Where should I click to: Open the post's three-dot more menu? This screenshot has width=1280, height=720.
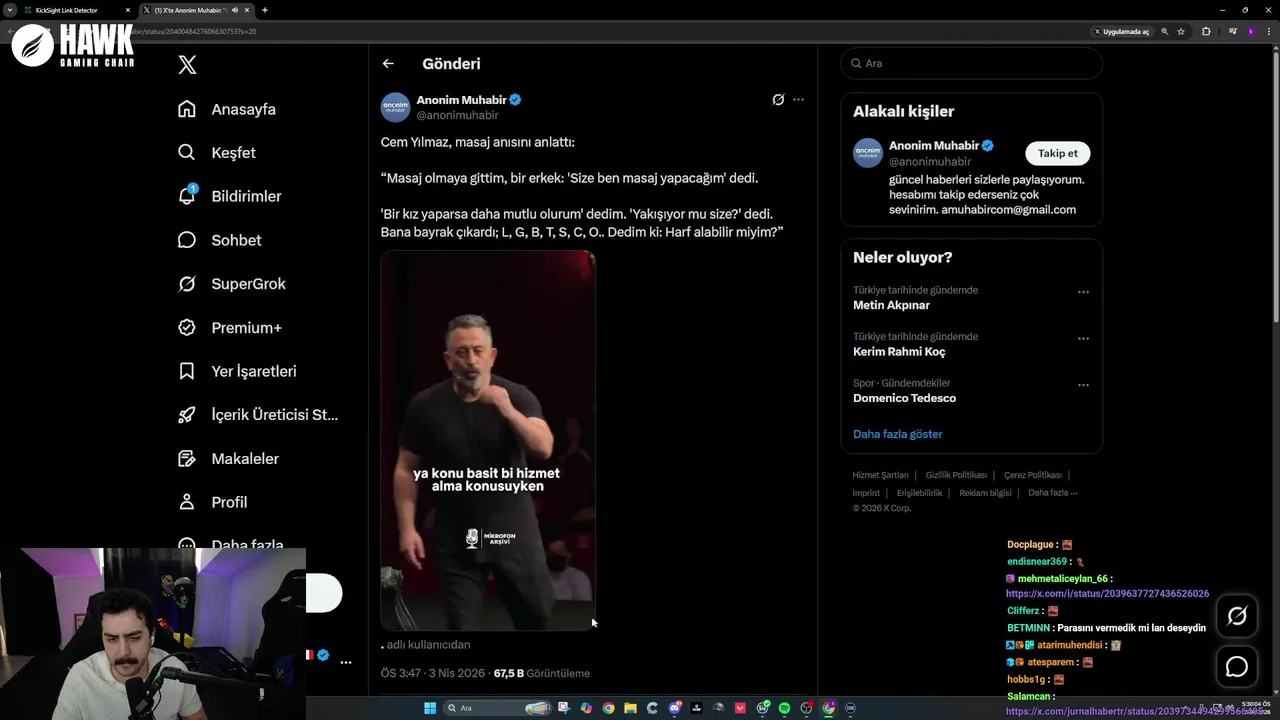pos(798,99)
